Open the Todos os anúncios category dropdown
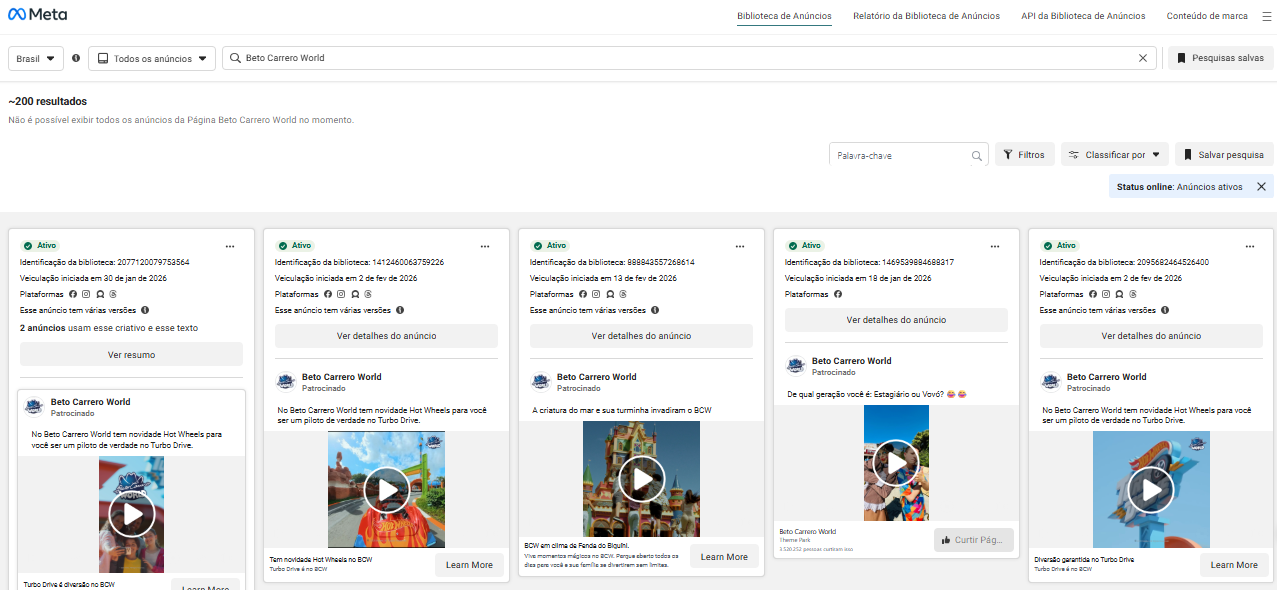The width and height of the screenshot is (1277, 590). (152, 58)
